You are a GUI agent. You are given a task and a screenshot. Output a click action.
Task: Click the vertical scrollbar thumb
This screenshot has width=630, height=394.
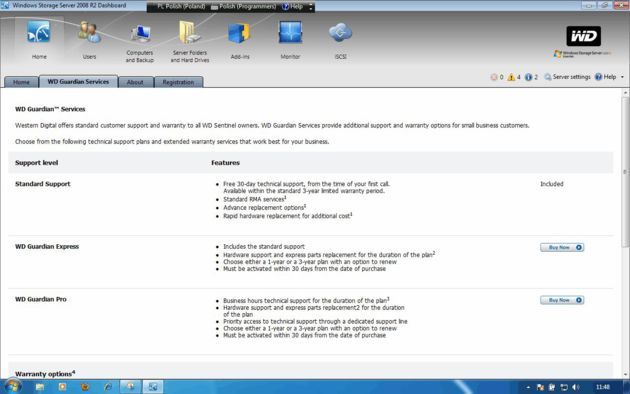pos(625,172)
